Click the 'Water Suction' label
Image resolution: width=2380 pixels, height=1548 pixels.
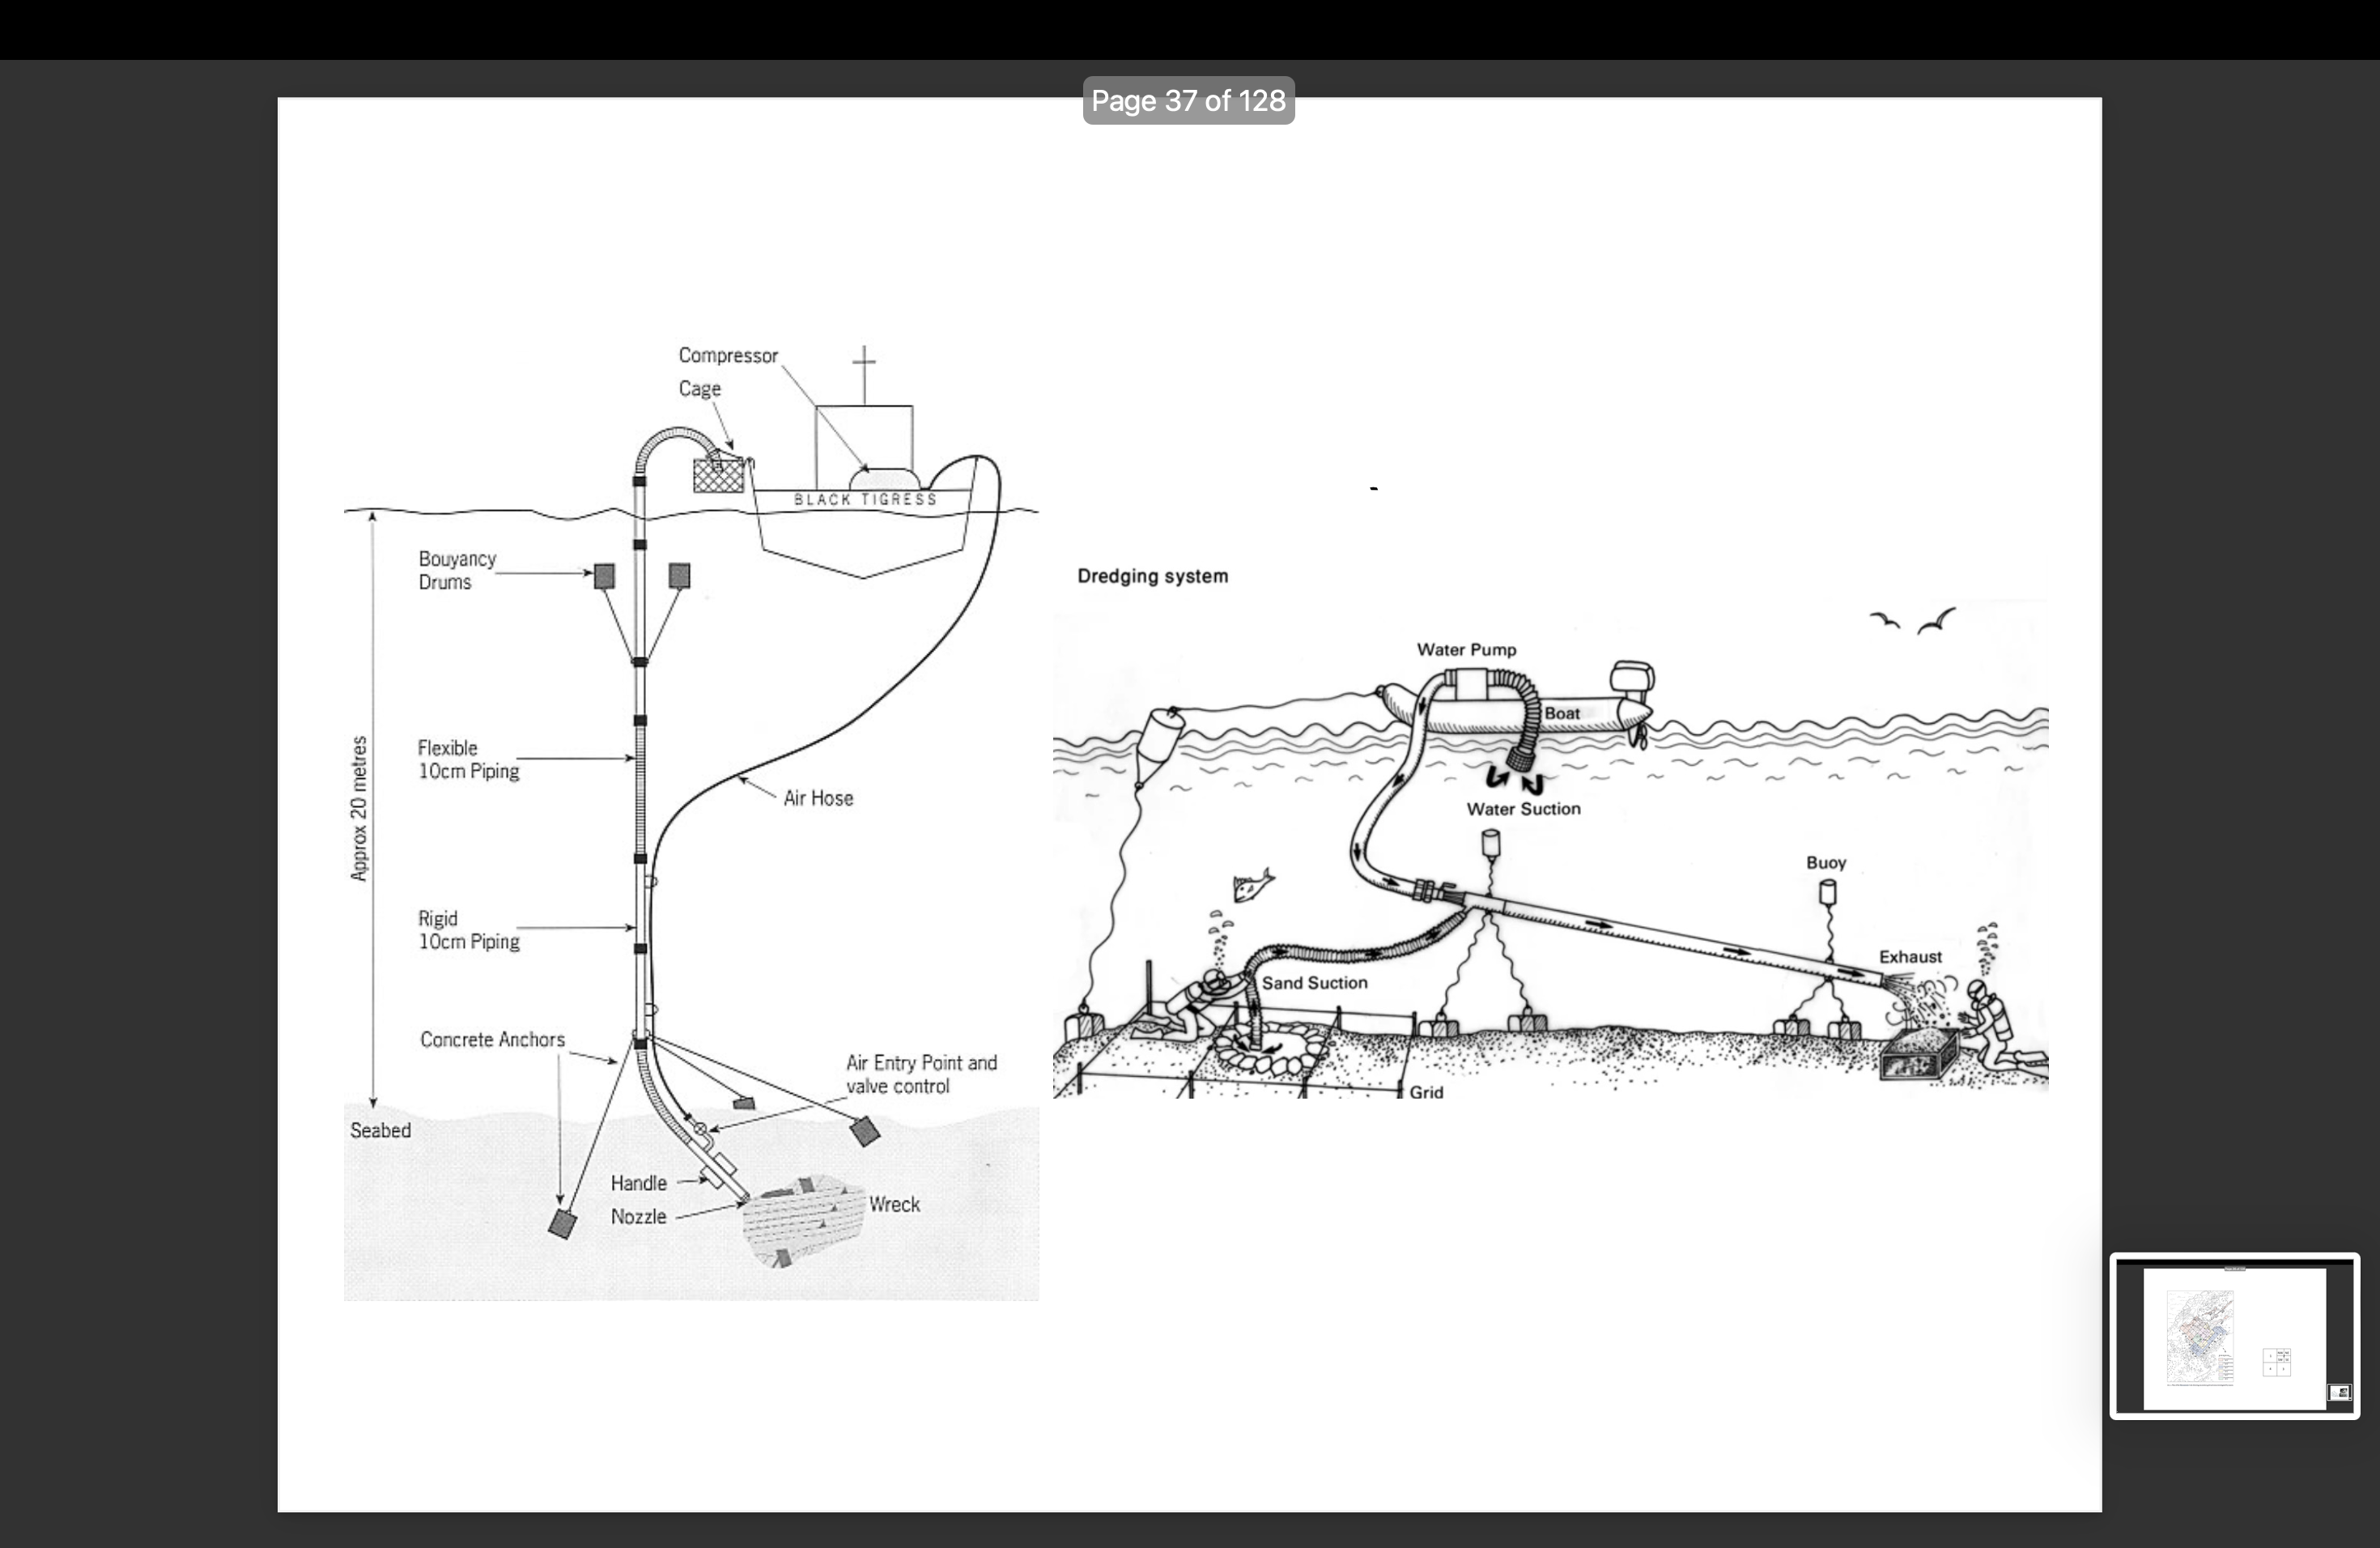tap(1523, 809)
